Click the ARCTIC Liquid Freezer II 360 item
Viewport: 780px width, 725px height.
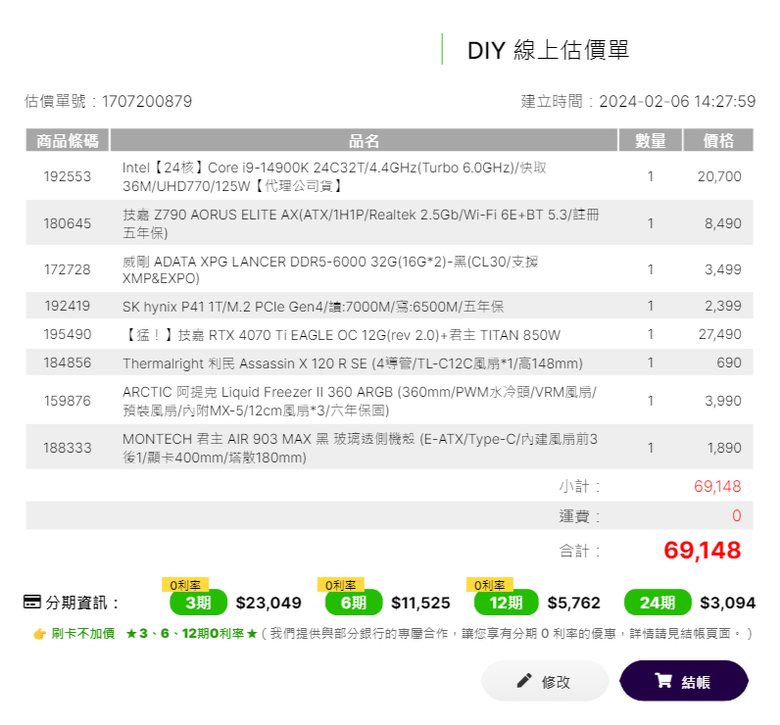(x=359, y=401)
